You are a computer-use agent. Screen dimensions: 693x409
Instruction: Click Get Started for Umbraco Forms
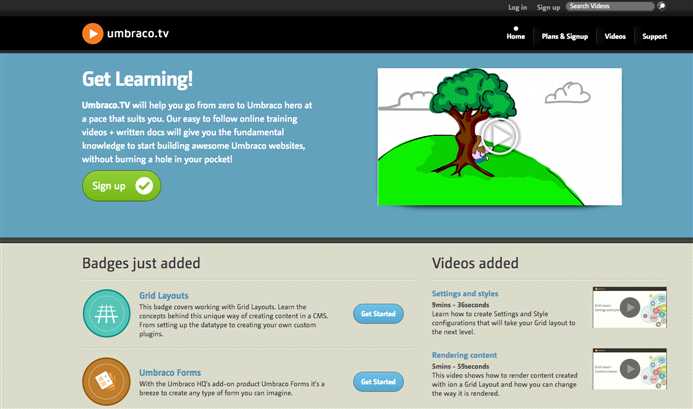378,382
